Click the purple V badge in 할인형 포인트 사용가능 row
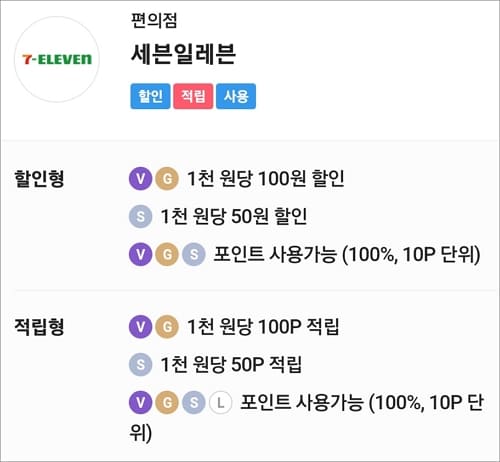 coord(141,254)
